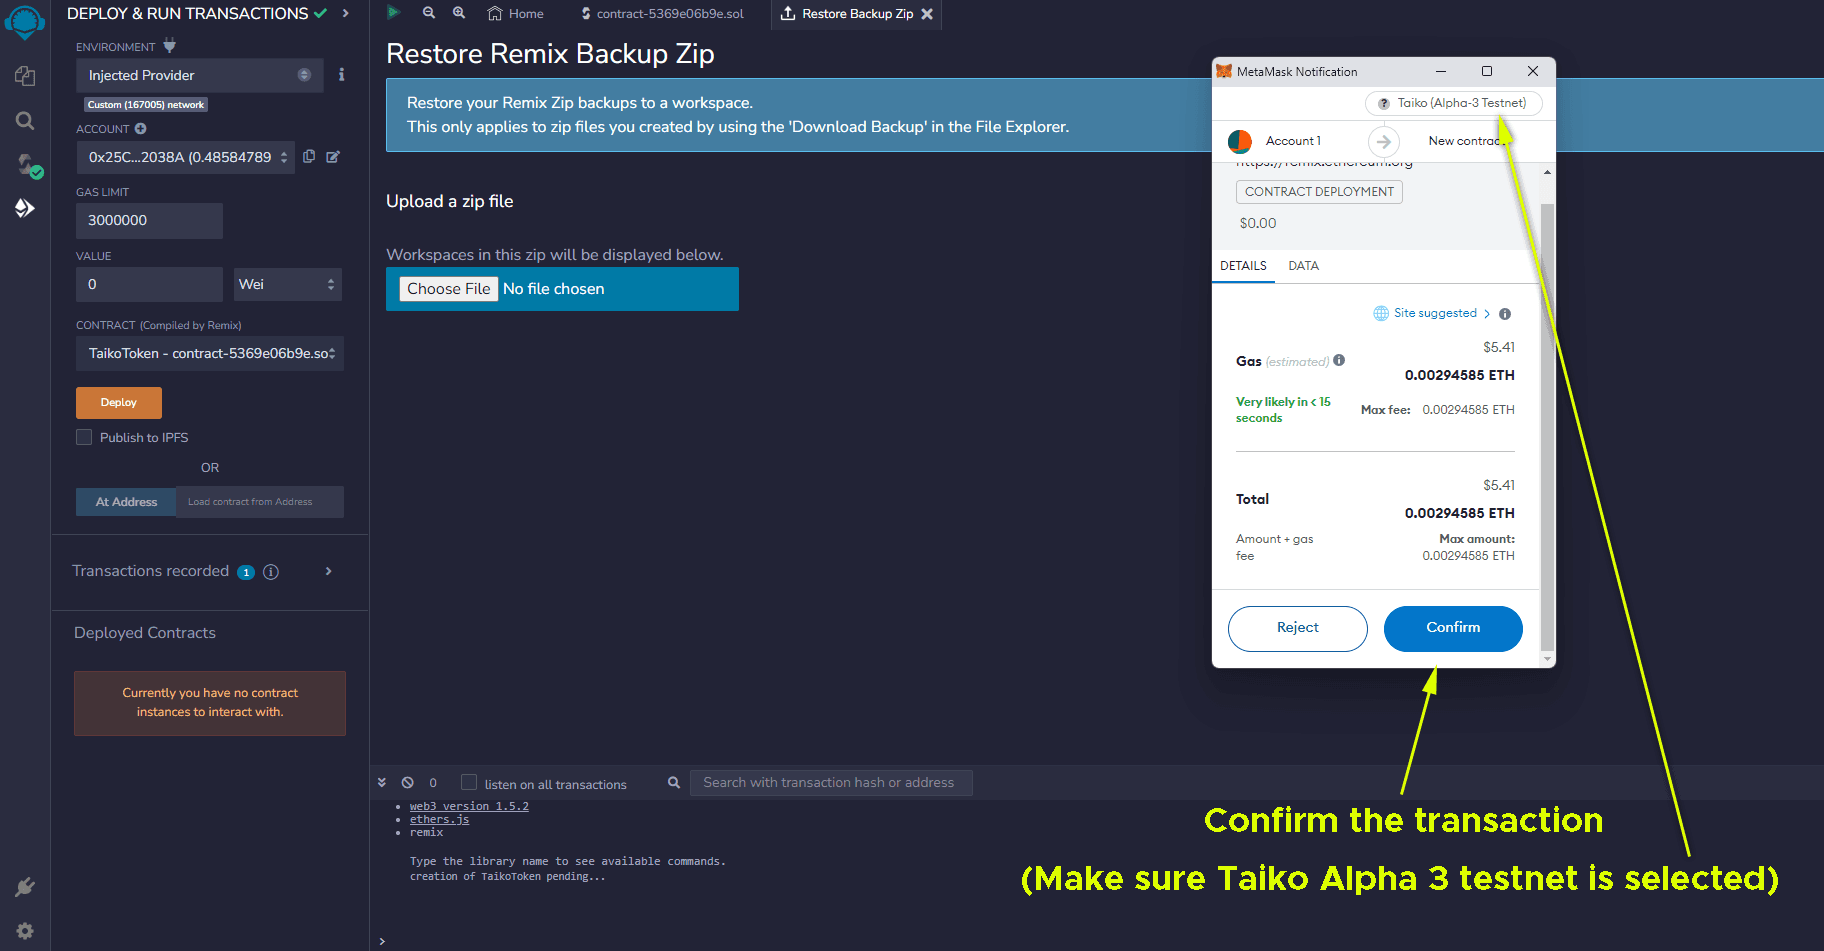The image size is (1824, 951).
Task: Click the transactions recorded info icon
Action: [x=271, y=572]
